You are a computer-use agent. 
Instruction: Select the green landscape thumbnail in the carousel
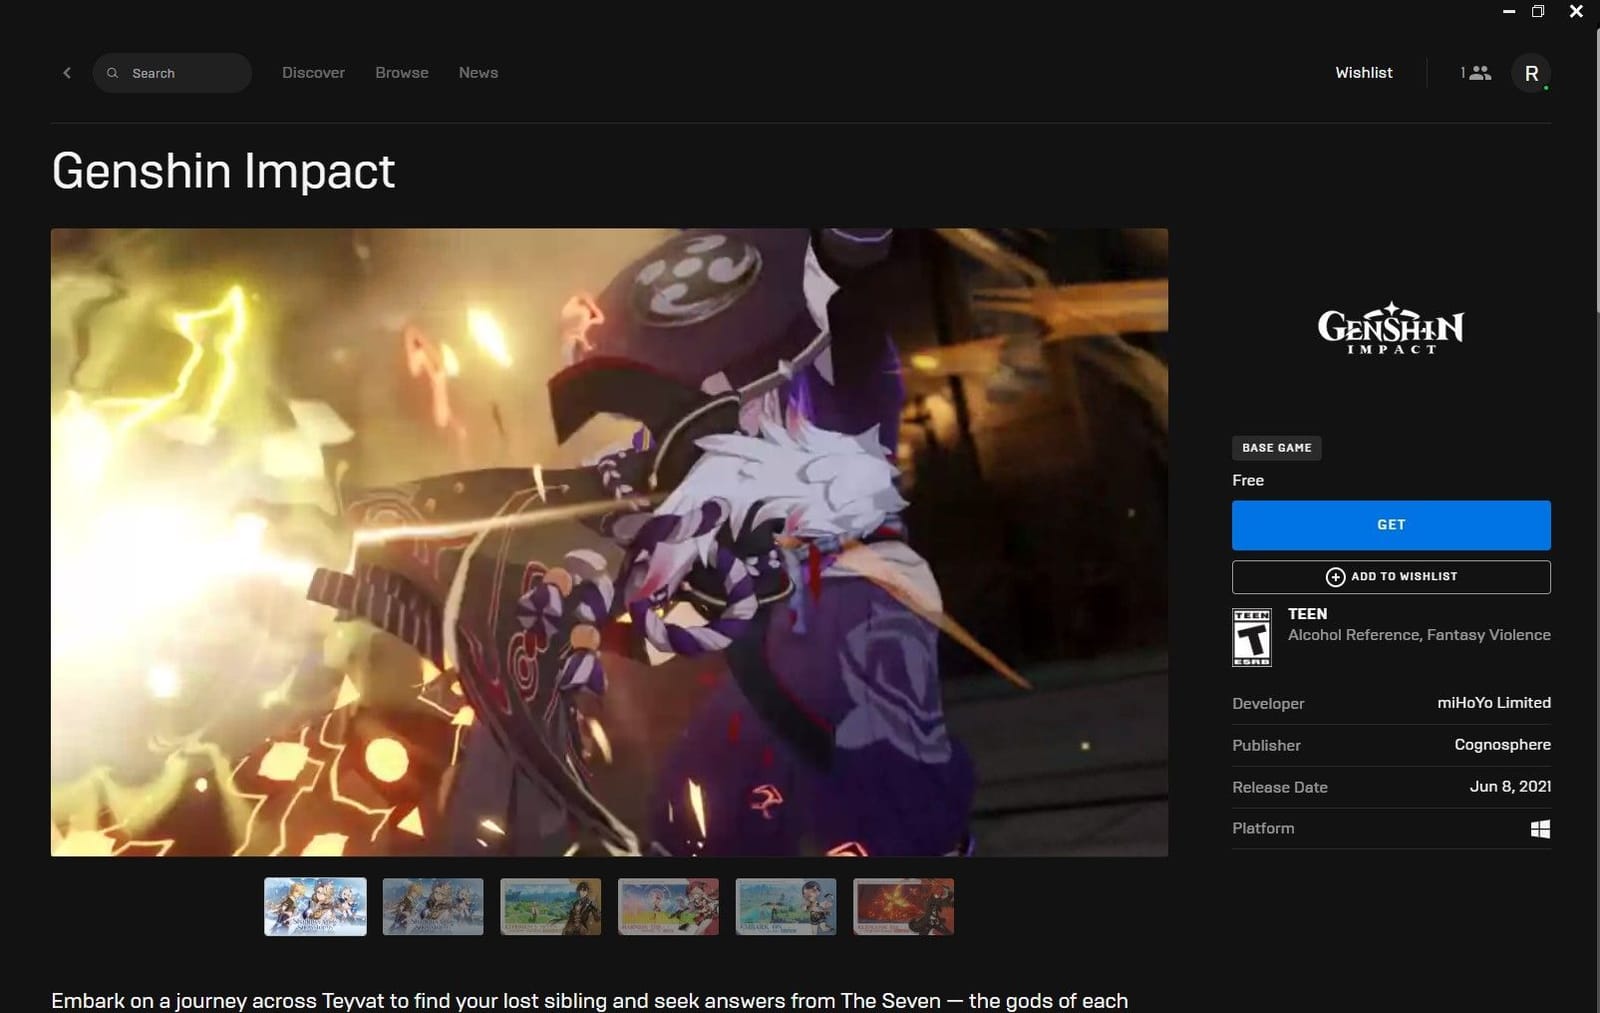(x=551, y=907)
